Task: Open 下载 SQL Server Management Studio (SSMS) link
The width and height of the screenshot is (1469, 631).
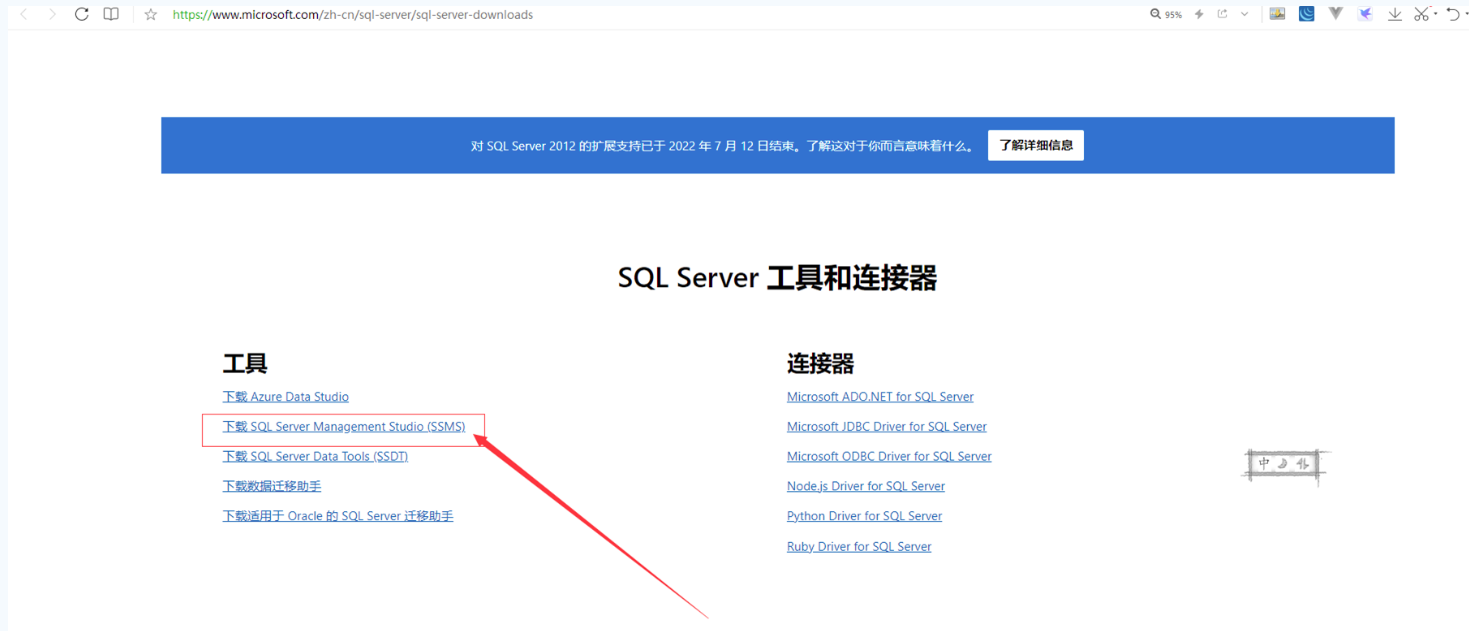Action: click(344, 427)
